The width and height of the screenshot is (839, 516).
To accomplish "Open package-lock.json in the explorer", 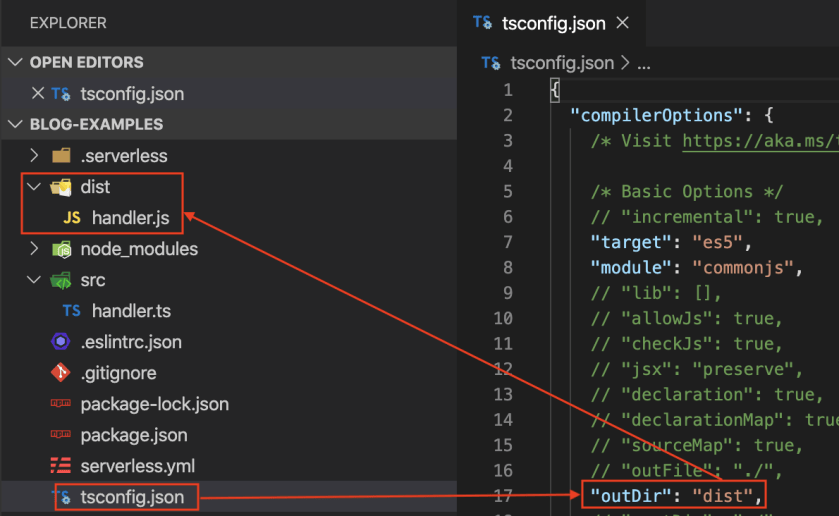I will (x=155, y=404).
